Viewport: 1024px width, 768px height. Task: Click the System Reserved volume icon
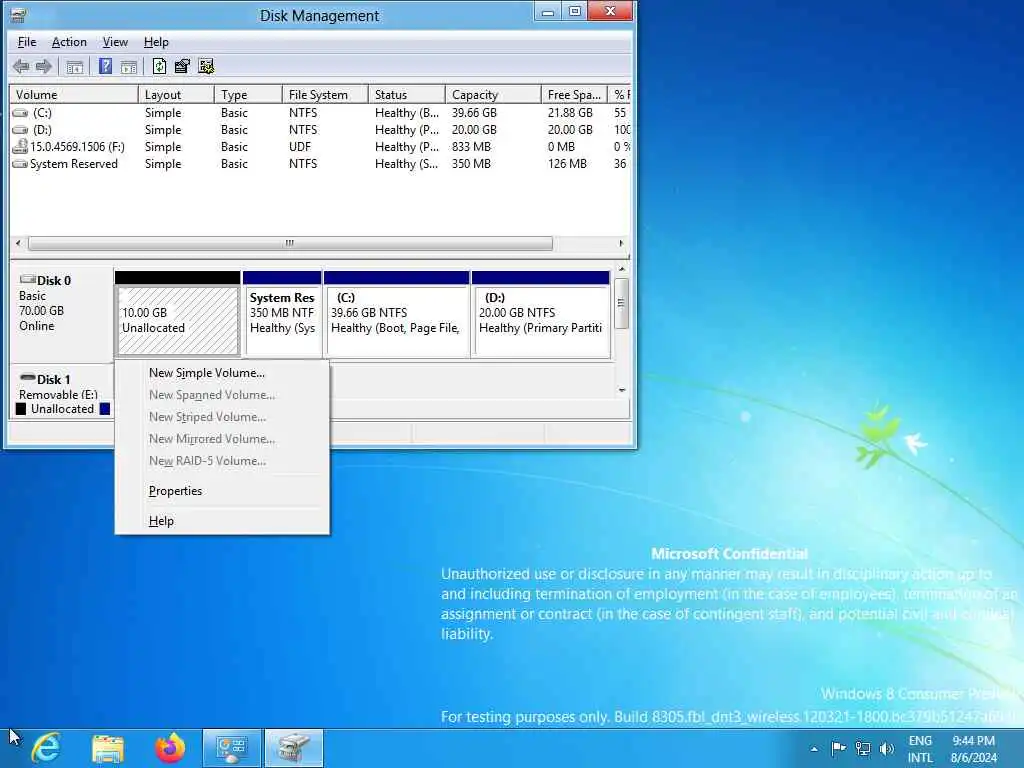(20, 164)
